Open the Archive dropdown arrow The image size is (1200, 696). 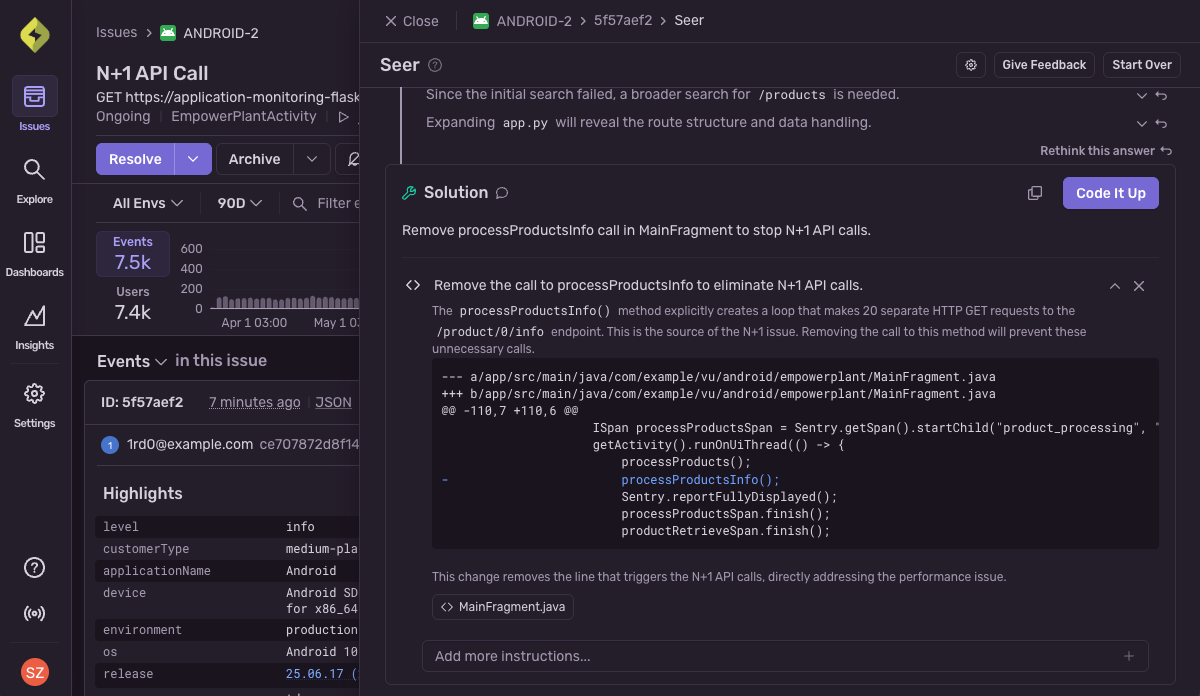point(311,158)
